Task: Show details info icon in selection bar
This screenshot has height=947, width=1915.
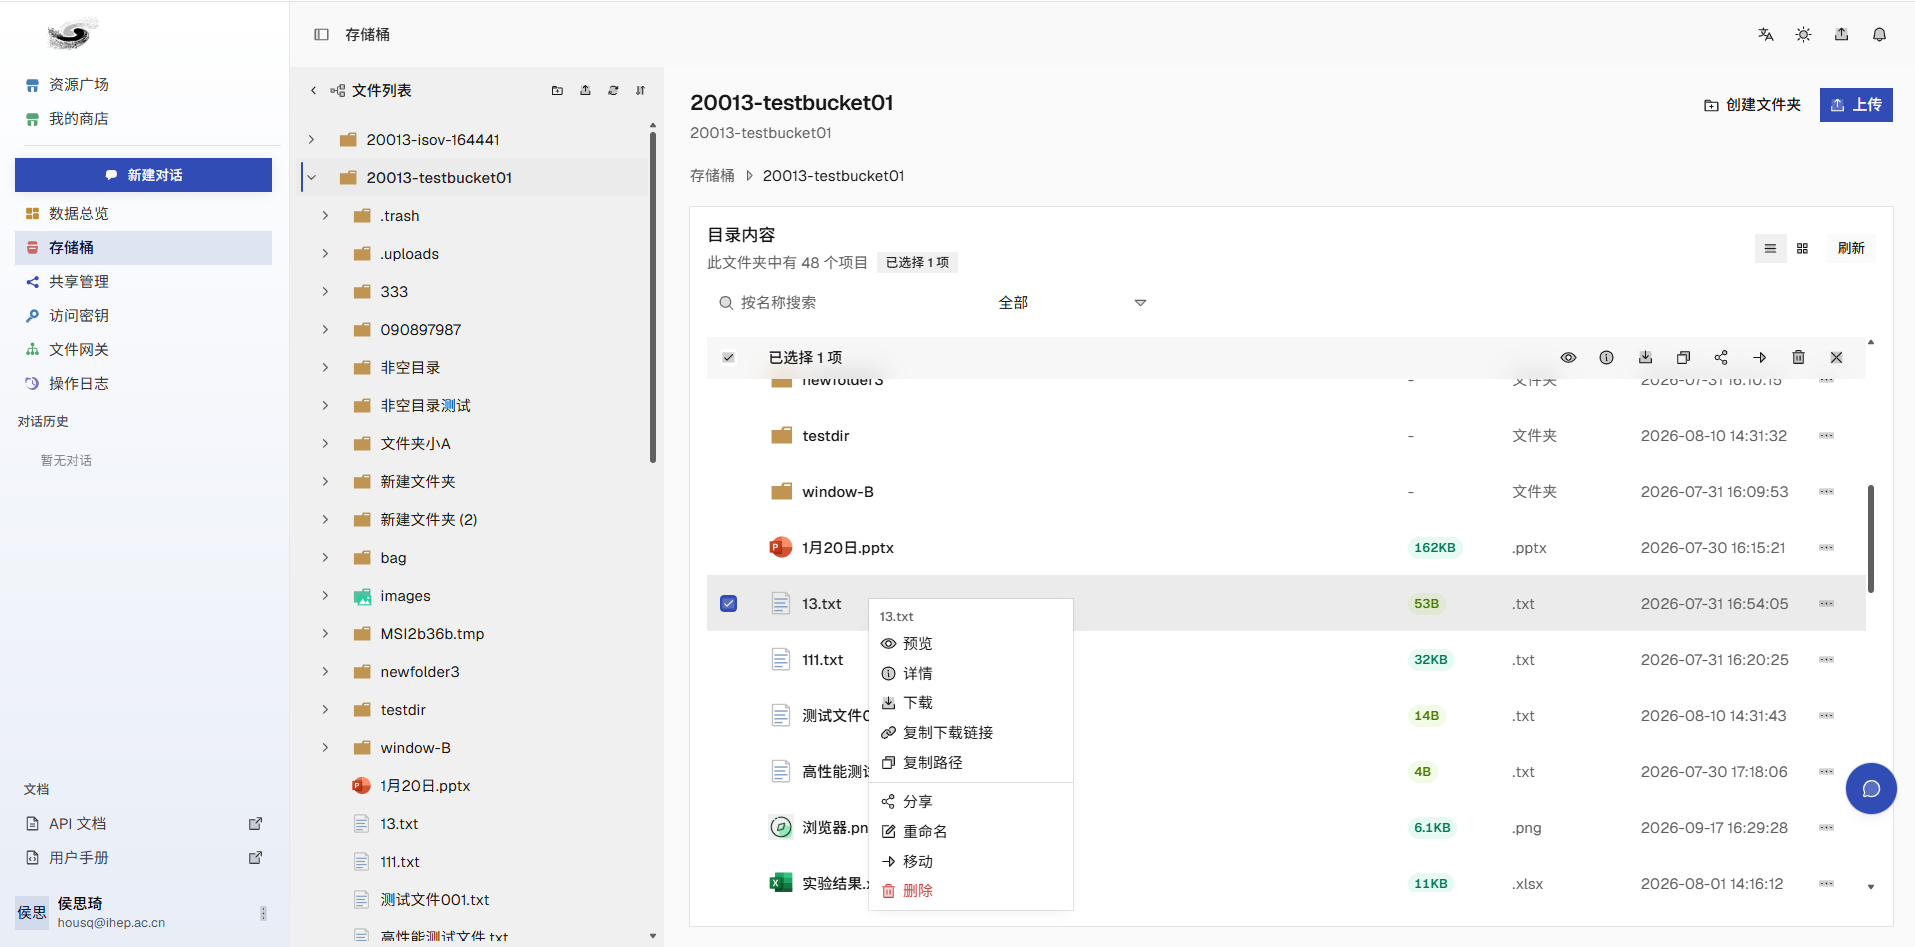Action: pos(1606,357)
